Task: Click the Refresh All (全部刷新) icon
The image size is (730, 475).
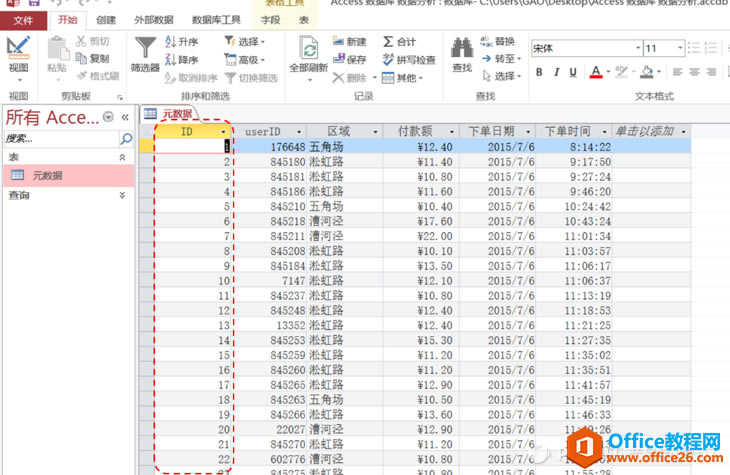Action: (x=309, y=48)
